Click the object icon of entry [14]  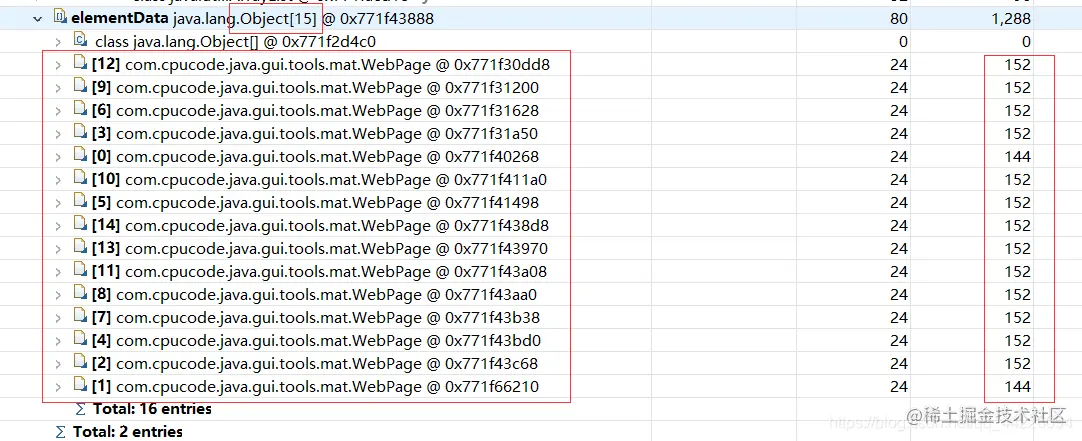81,225
